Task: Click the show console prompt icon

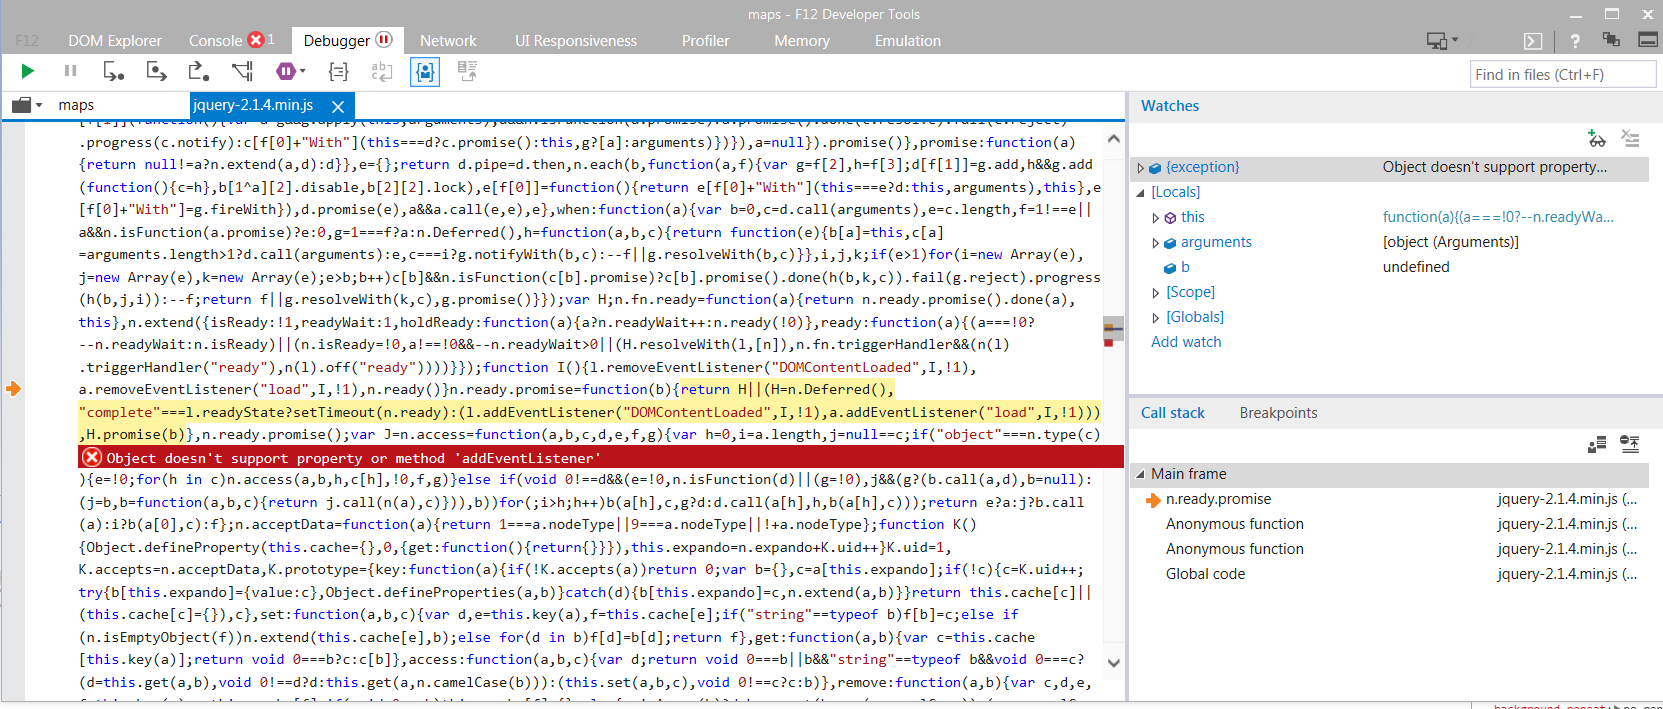Action: (x=1533, y=41)
